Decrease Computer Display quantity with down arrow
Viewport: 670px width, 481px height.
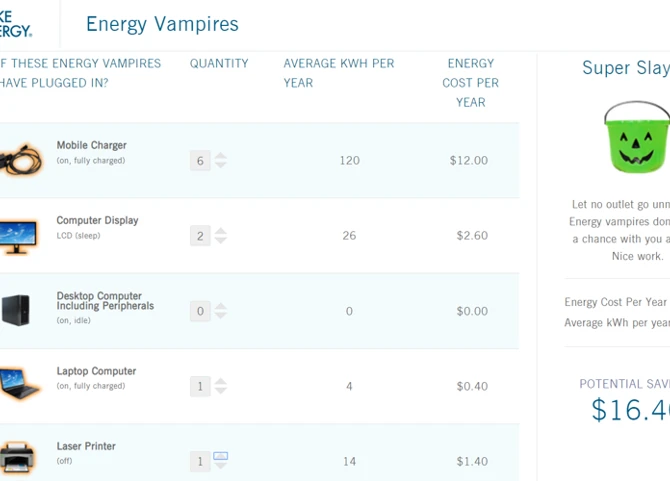tap(221, 241)
